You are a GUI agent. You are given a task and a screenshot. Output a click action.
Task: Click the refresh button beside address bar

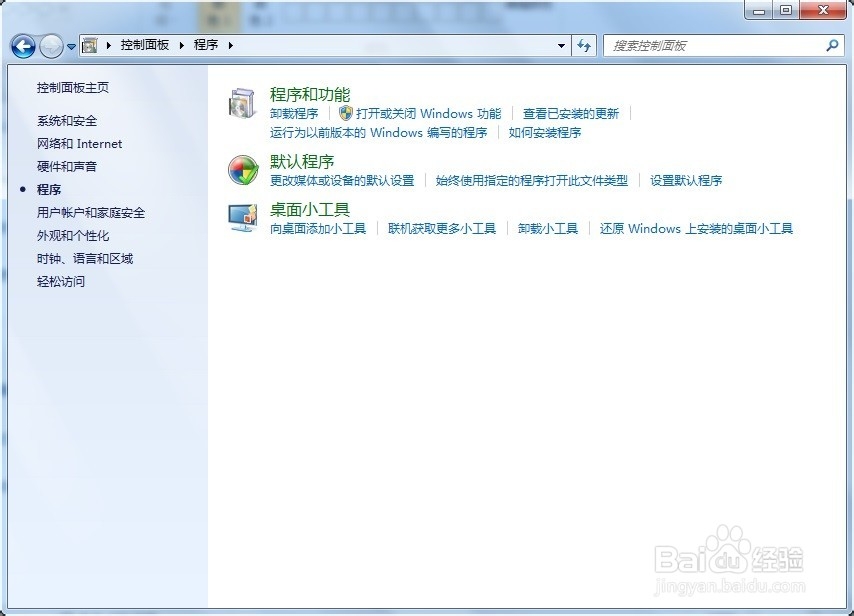point(584,46)
